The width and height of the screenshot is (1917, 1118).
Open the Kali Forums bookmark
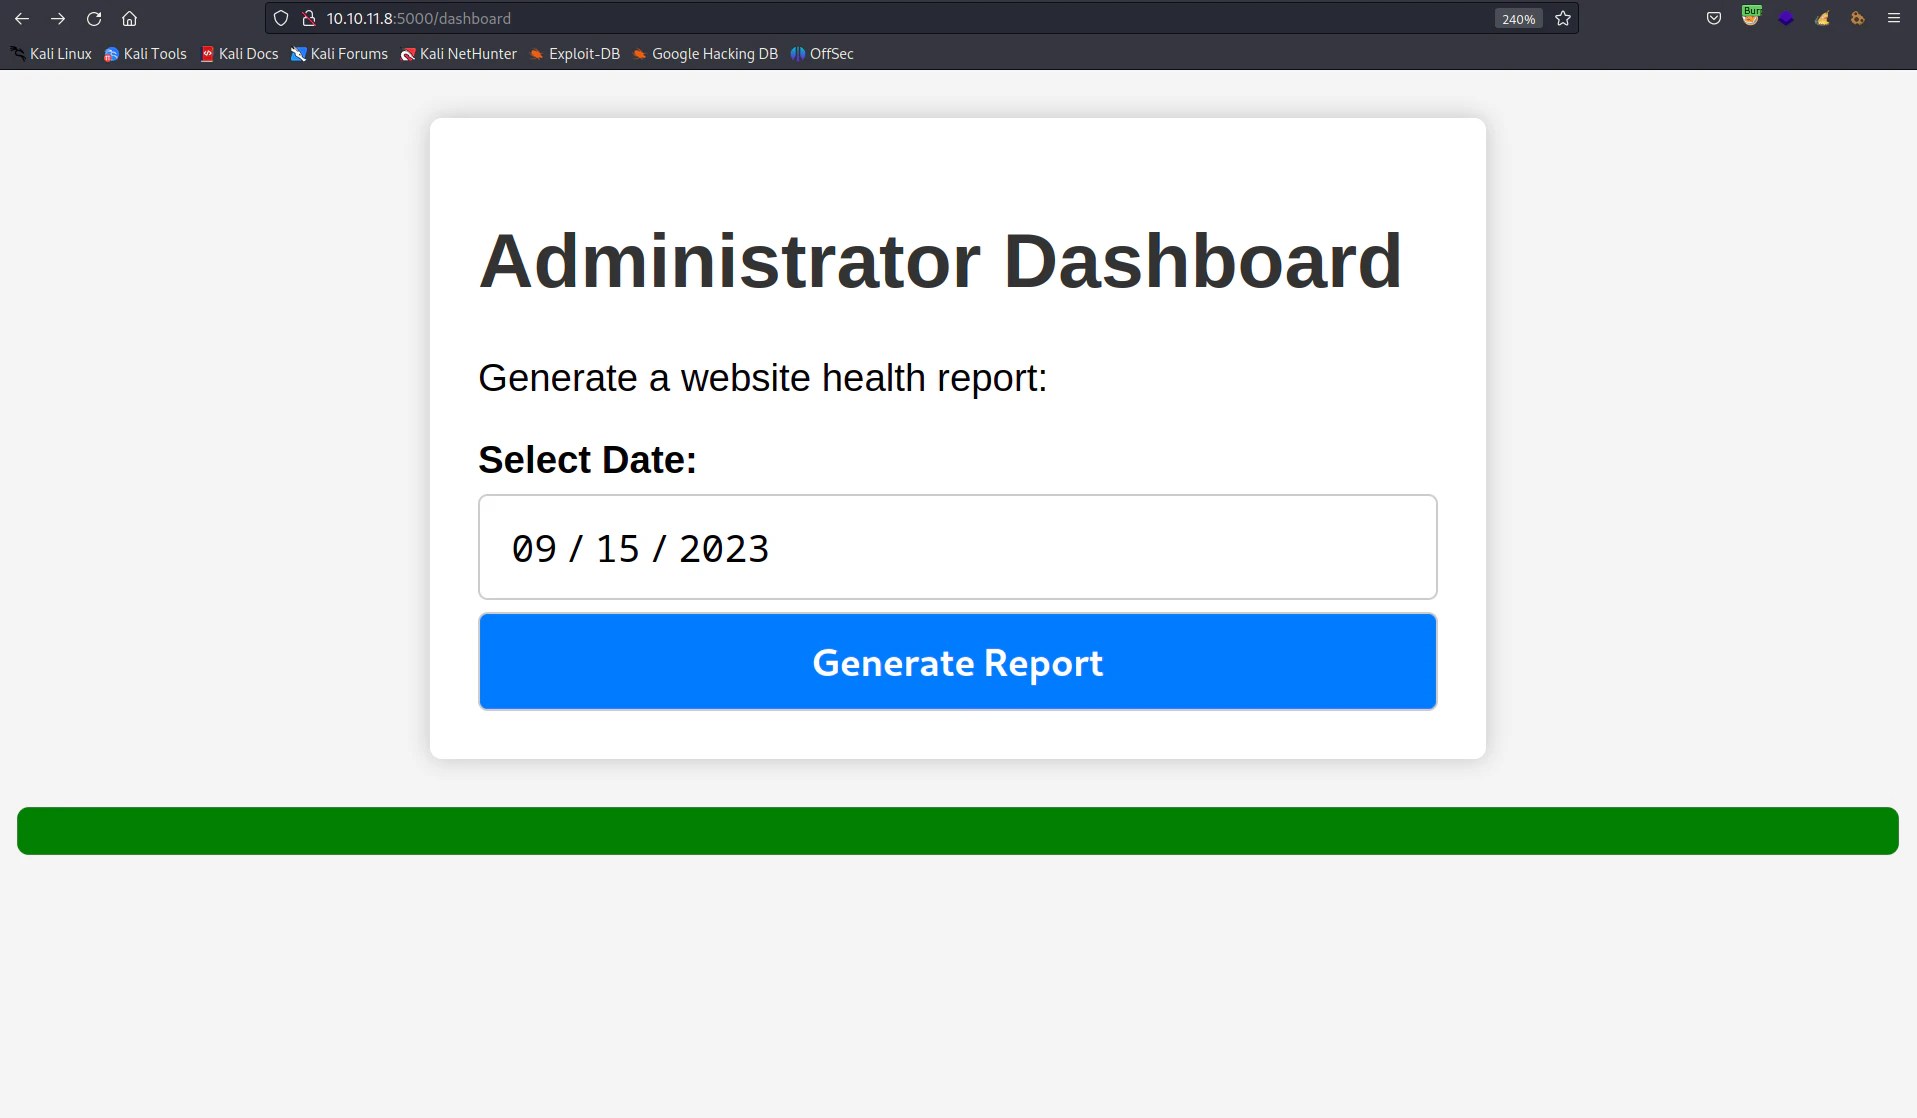coord(340,54)
